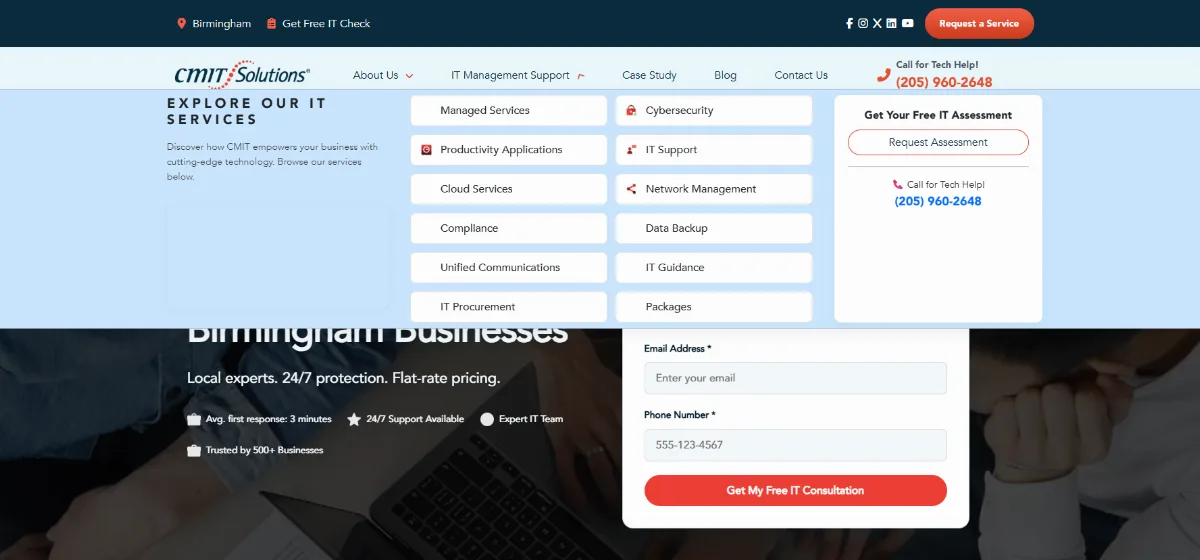Click the star icon beside 24/7 Support Available
The height and width of the screenshot is (560, 1200).
pos(354,419)
